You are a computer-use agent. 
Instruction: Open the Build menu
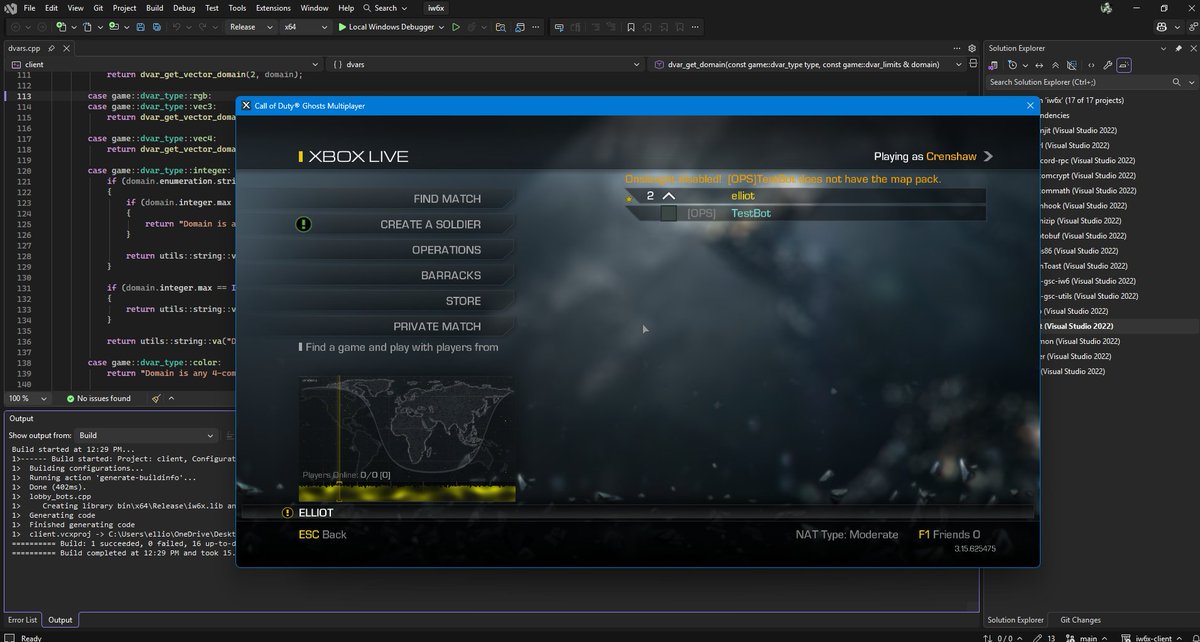coord(154,8)
